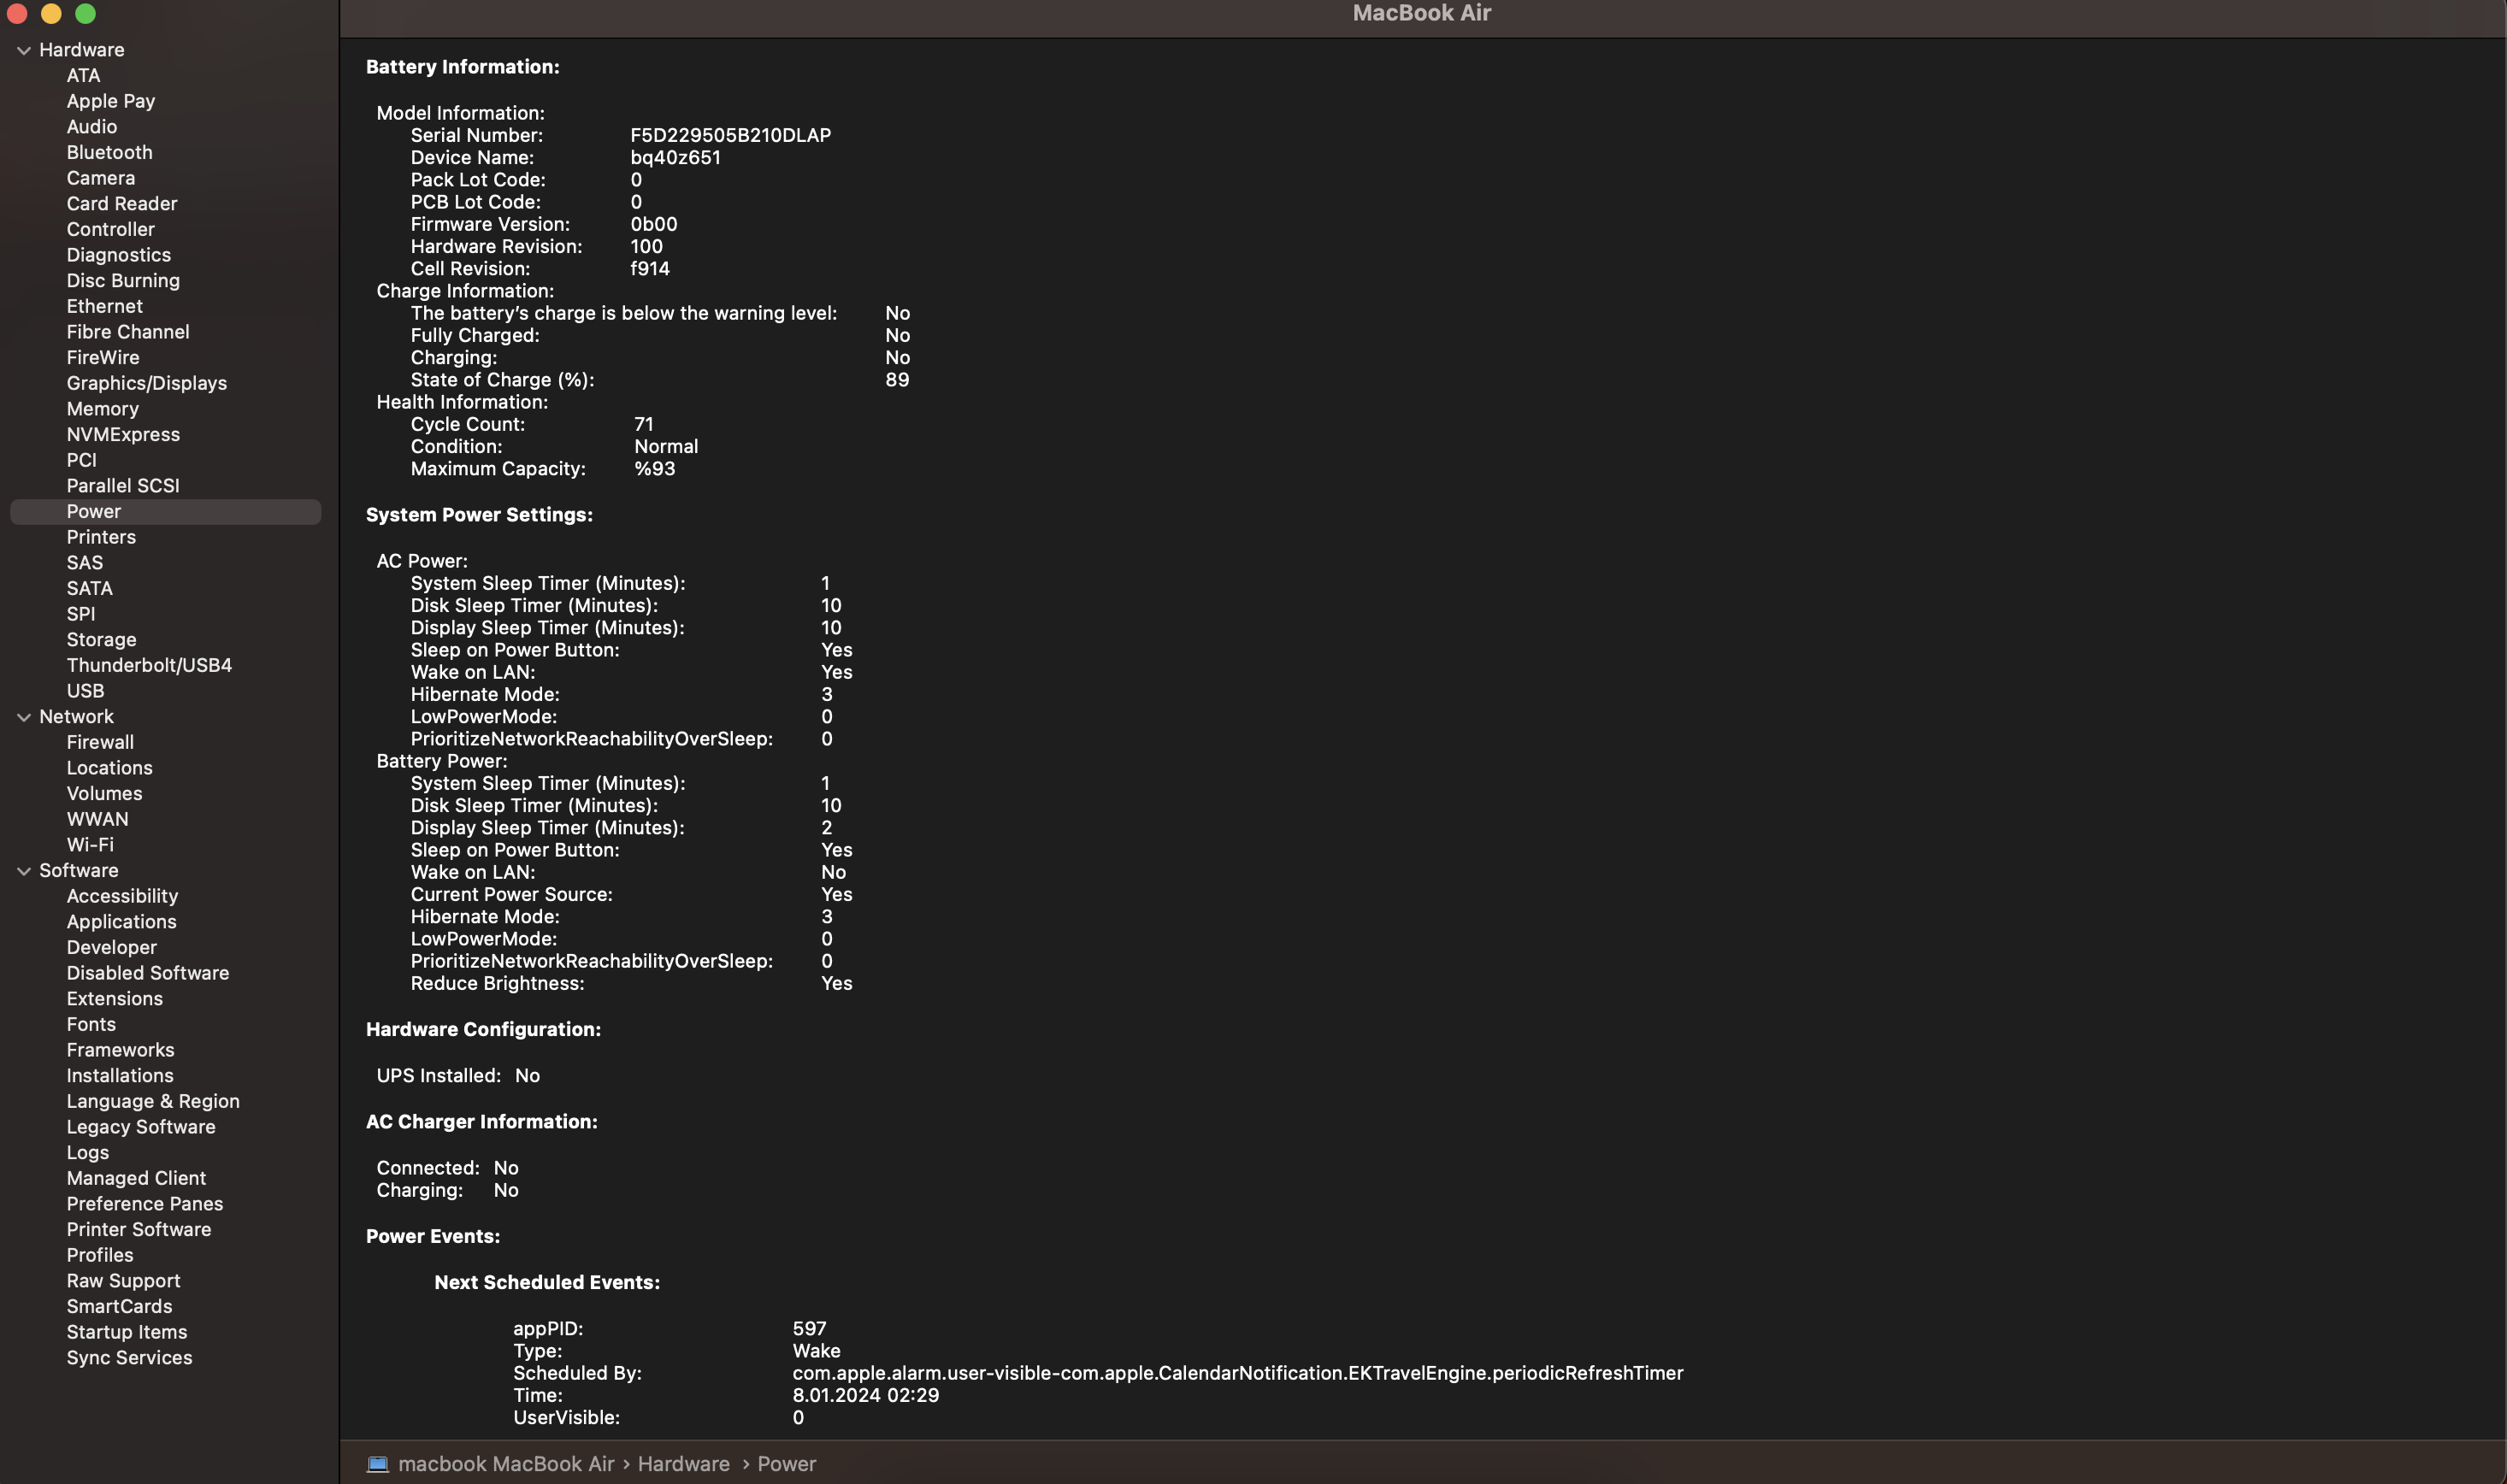Select Startup Items under Software

tap(127, 1333)
